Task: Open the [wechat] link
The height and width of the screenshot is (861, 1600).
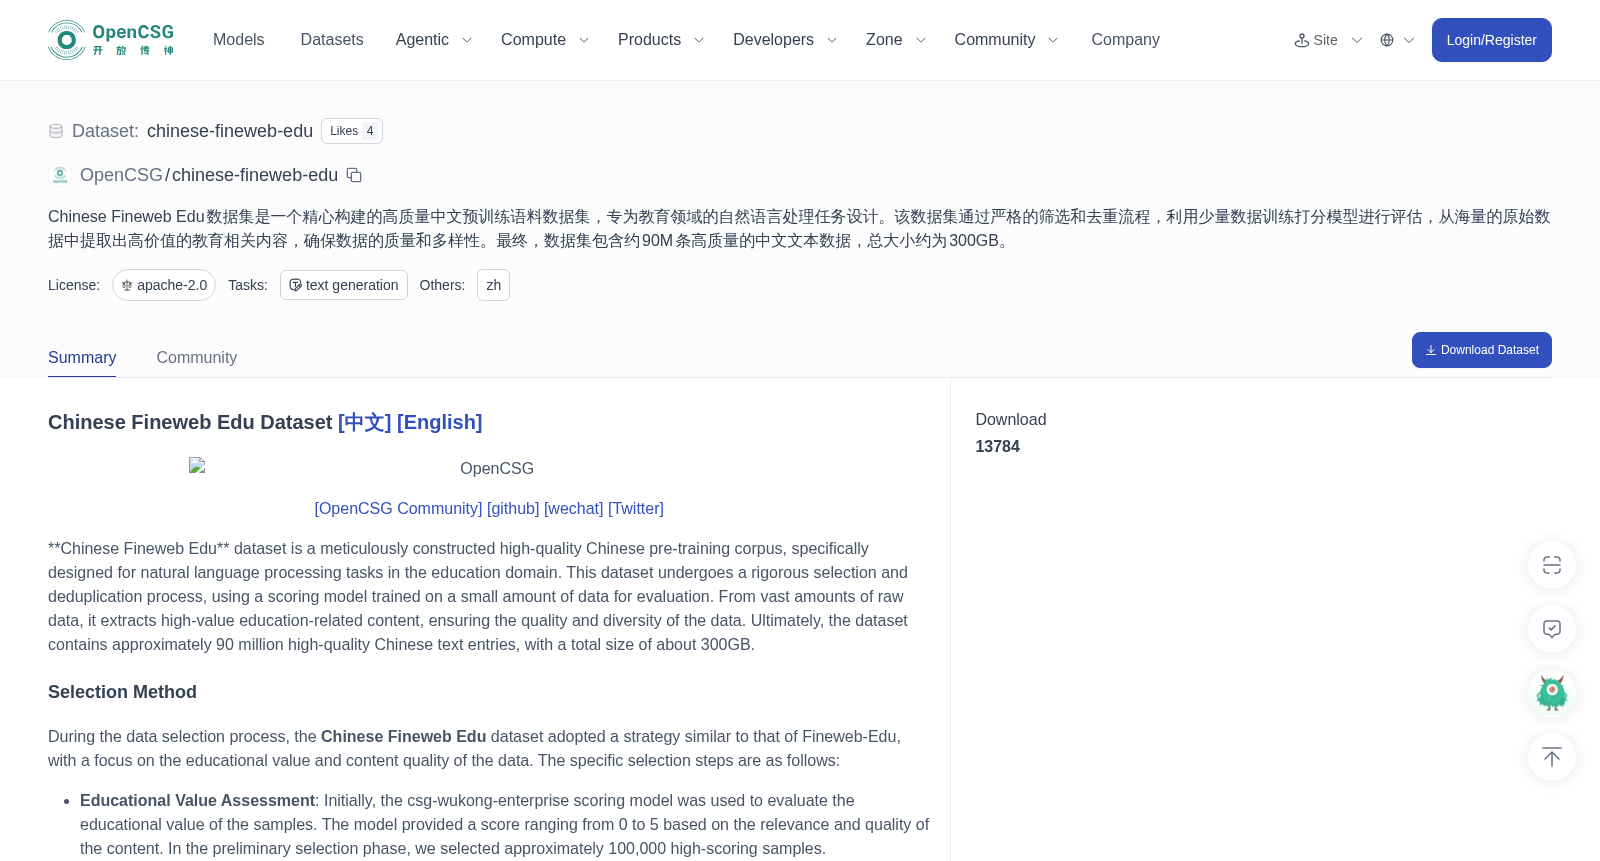Action: (574, 508)
